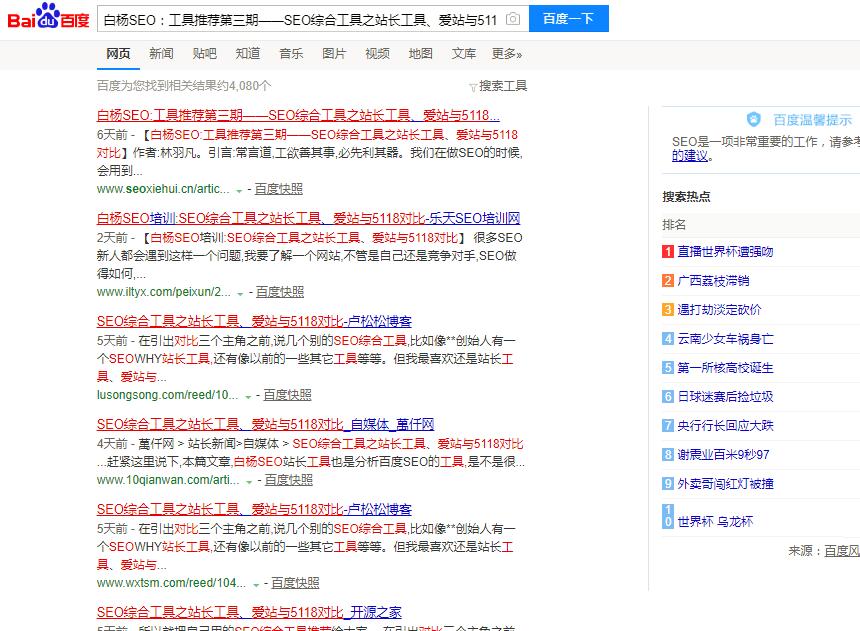Screen dimensions: 860x631
Task: Click the rank 1 badge in hot searches
Action: click(667, 252)
